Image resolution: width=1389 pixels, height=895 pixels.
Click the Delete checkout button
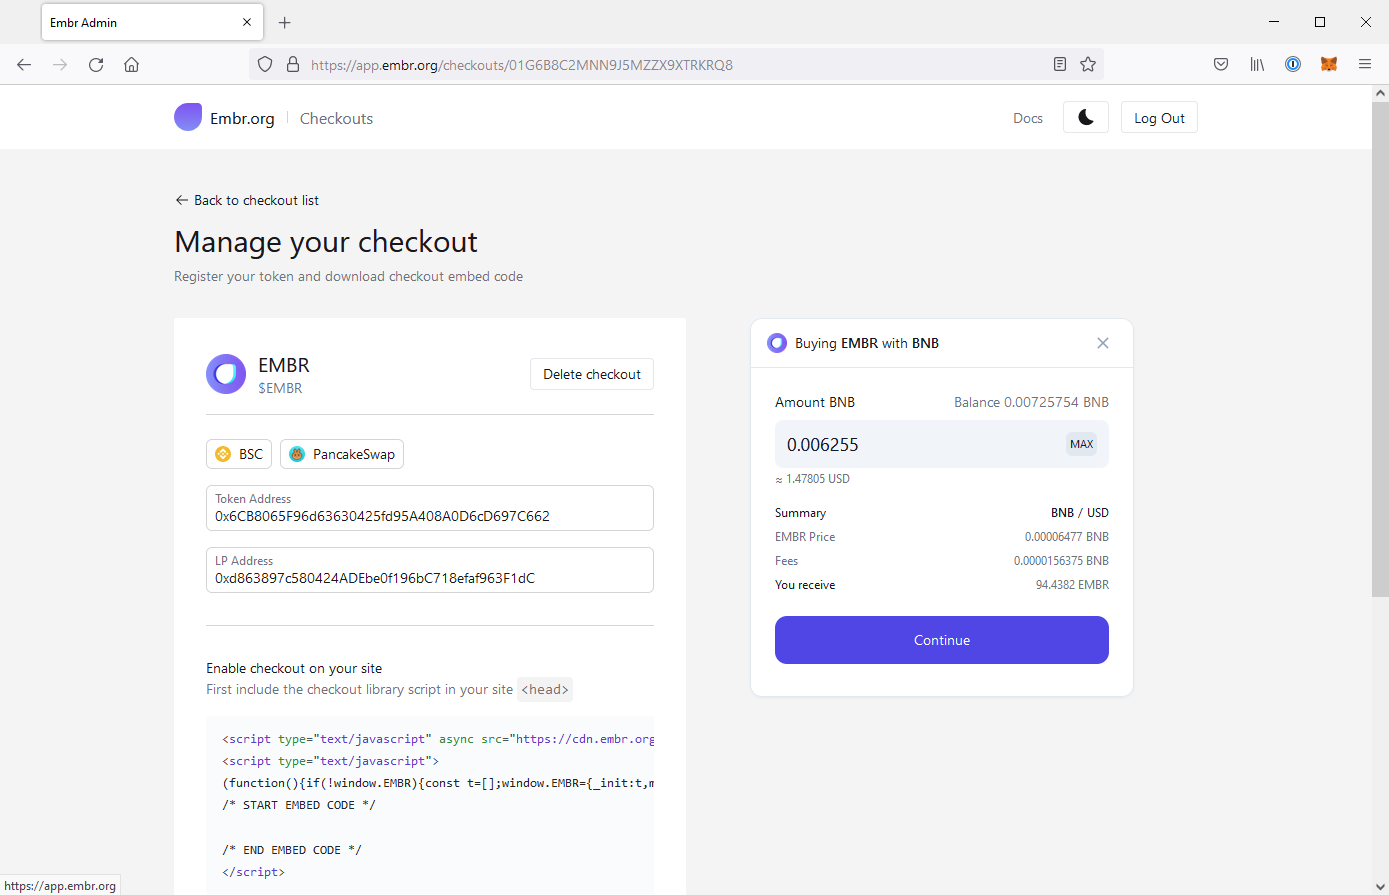point(592,374)
